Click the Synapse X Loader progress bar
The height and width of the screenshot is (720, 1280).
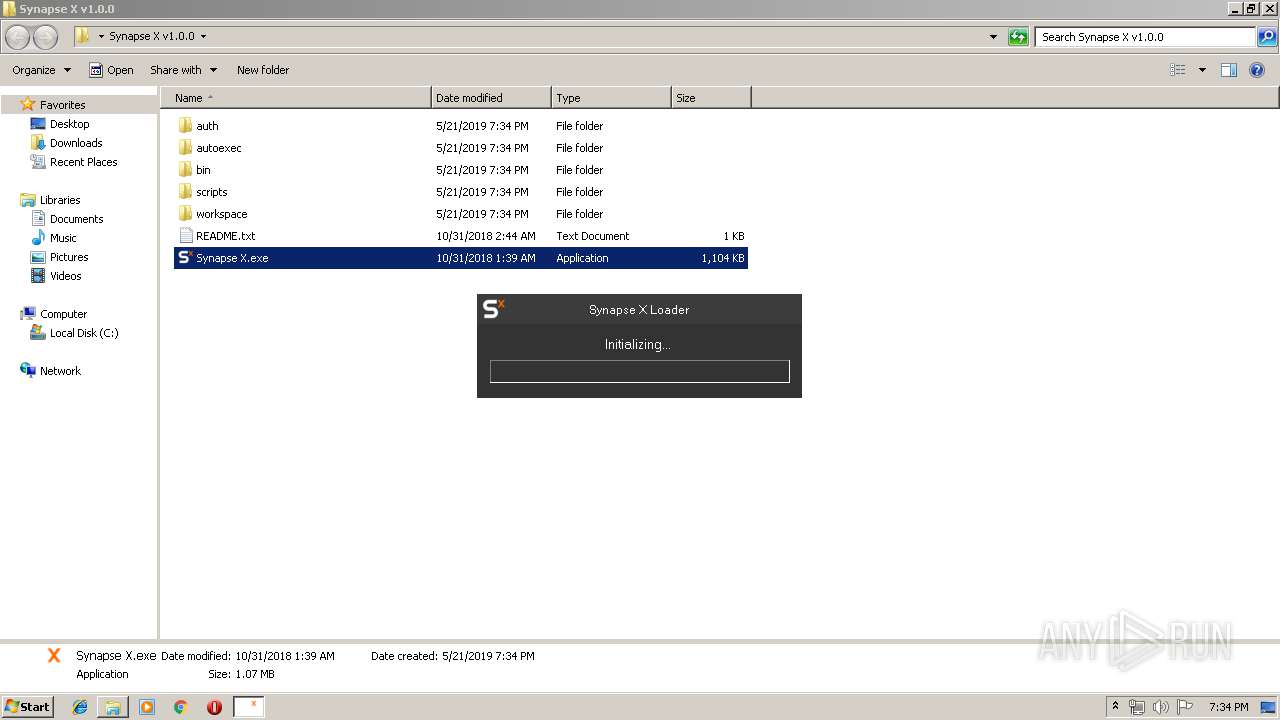click(x=639, y=371)
